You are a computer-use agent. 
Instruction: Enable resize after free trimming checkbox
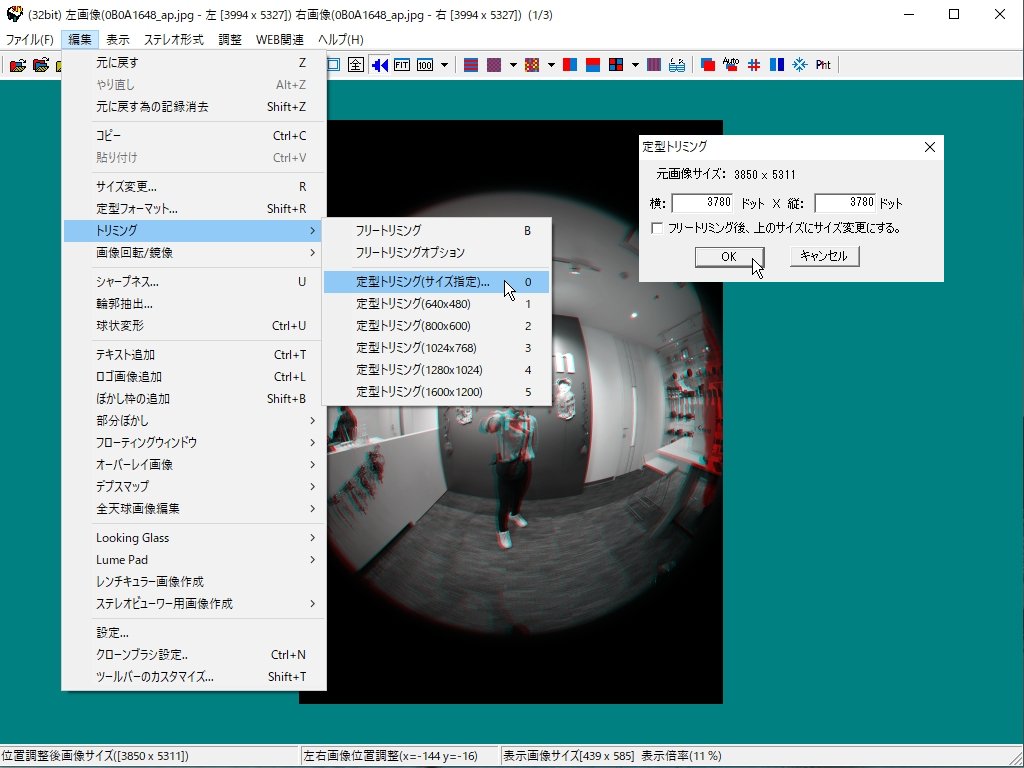(657, 229)
